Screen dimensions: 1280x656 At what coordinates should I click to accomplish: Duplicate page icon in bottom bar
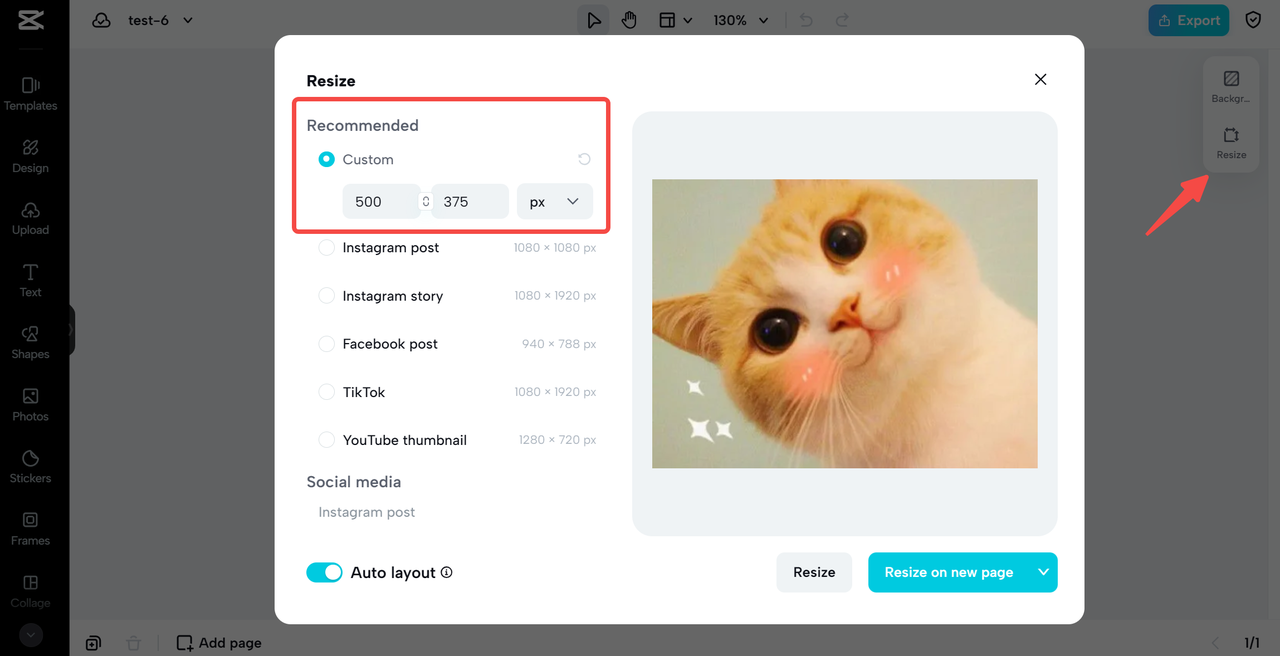(93, 643)
